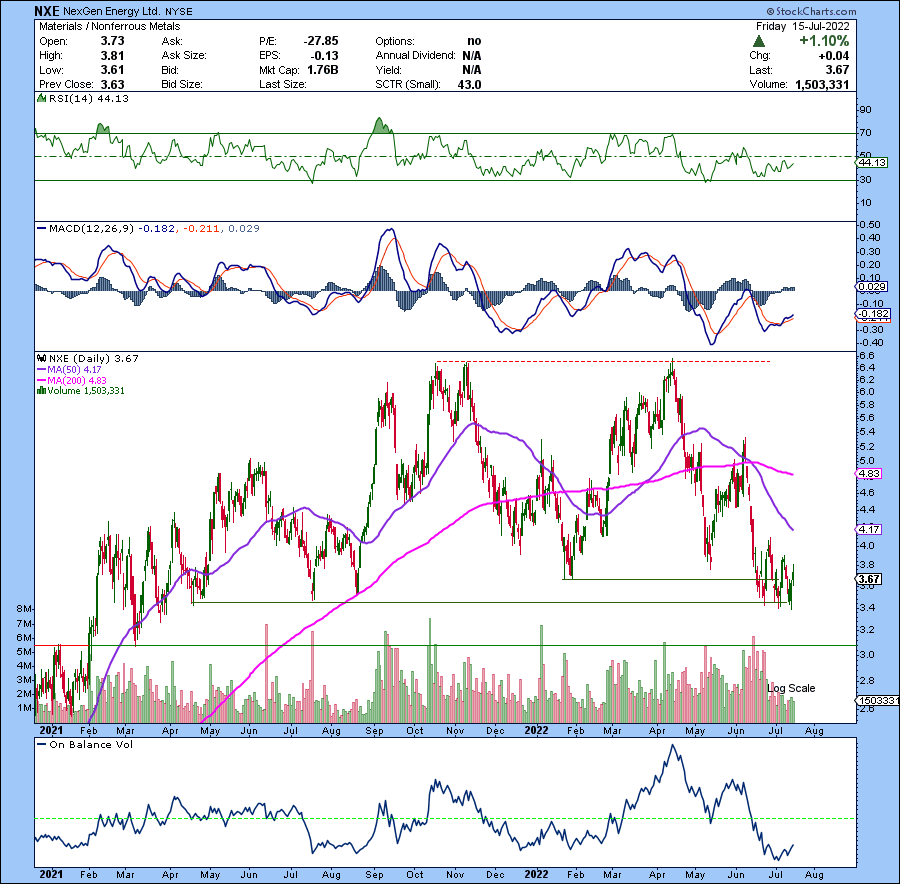The image size is (900, 884).
Task: Click the On Balance Vol indicator label
Action: [x=91, y=745]
